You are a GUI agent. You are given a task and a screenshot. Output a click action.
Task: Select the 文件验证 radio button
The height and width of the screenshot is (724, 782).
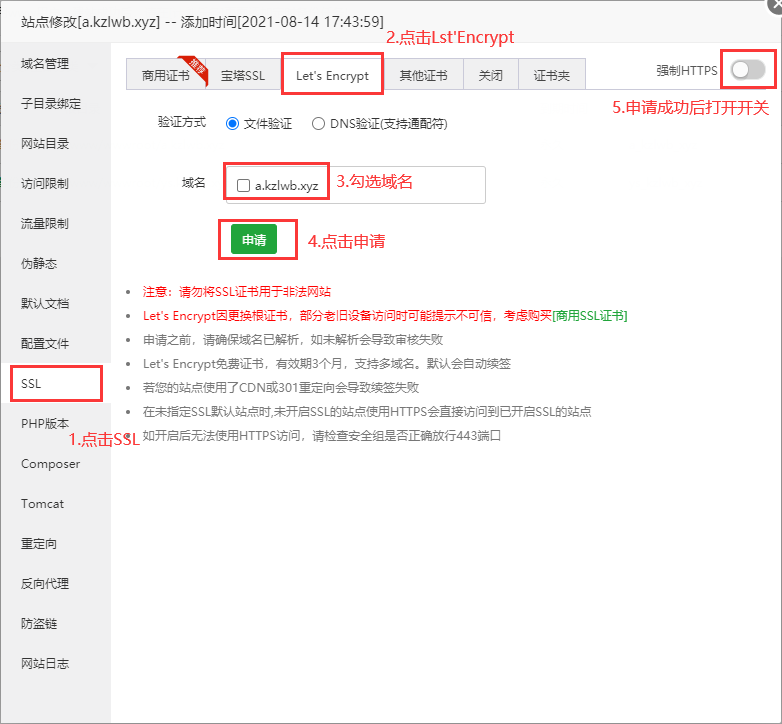pyautogui.click(x=232, y=123)
